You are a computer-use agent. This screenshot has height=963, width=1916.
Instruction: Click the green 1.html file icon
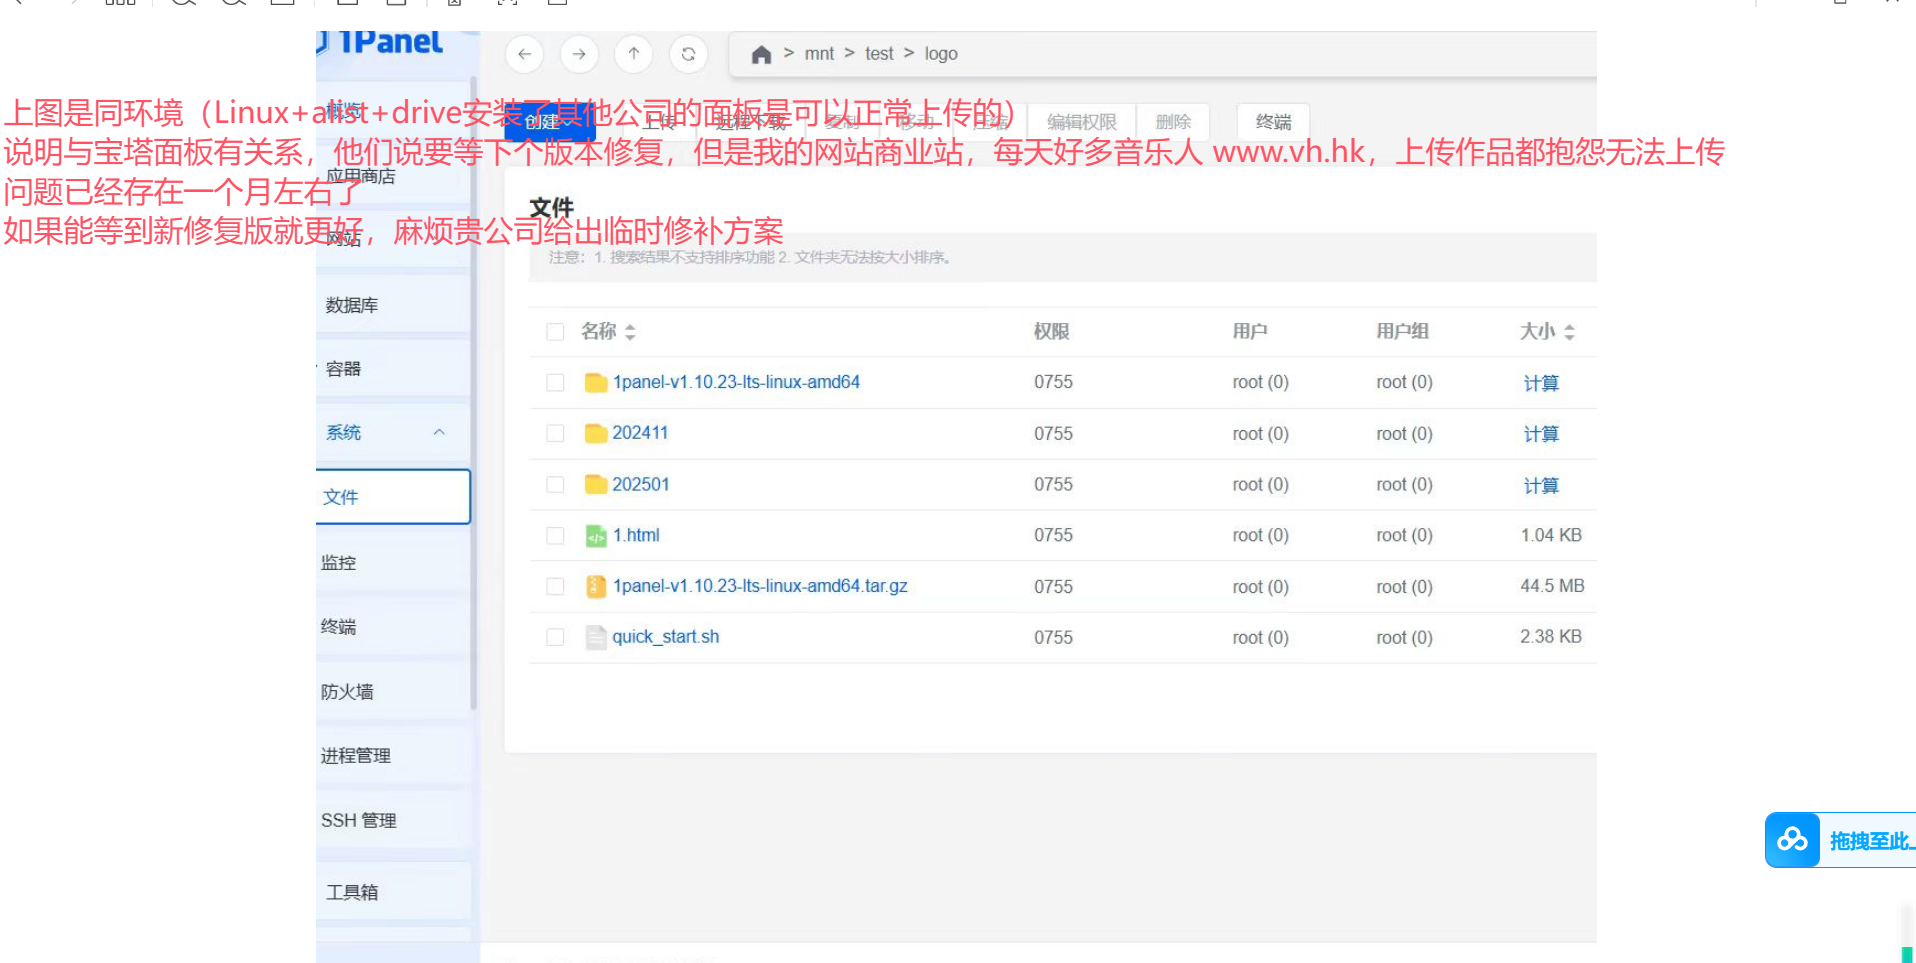pos(596,536)
